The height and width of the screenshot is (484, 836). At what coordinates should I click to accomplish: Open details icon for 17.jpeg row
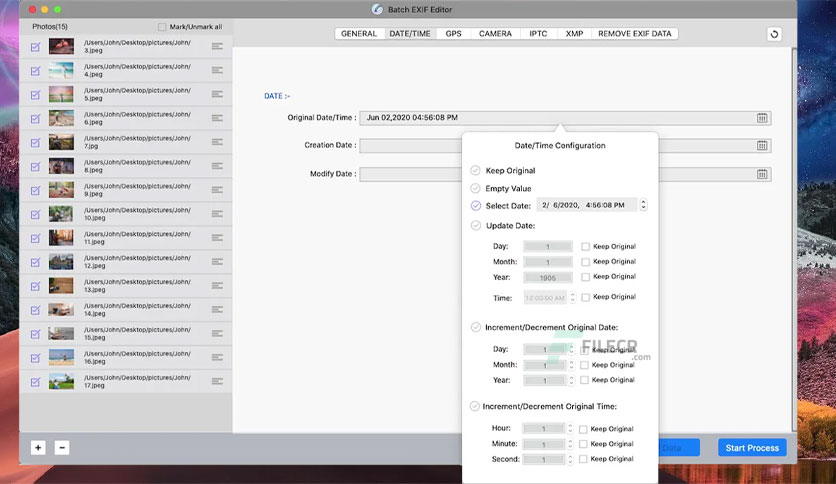pyautogui.click(x=217, y=381)
